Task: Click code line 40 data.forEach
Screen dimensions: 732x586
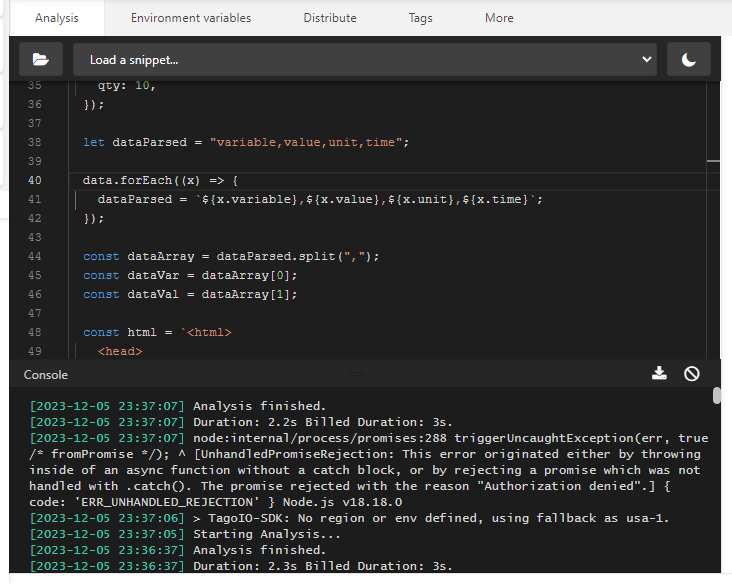Action: tap(160, 180)
